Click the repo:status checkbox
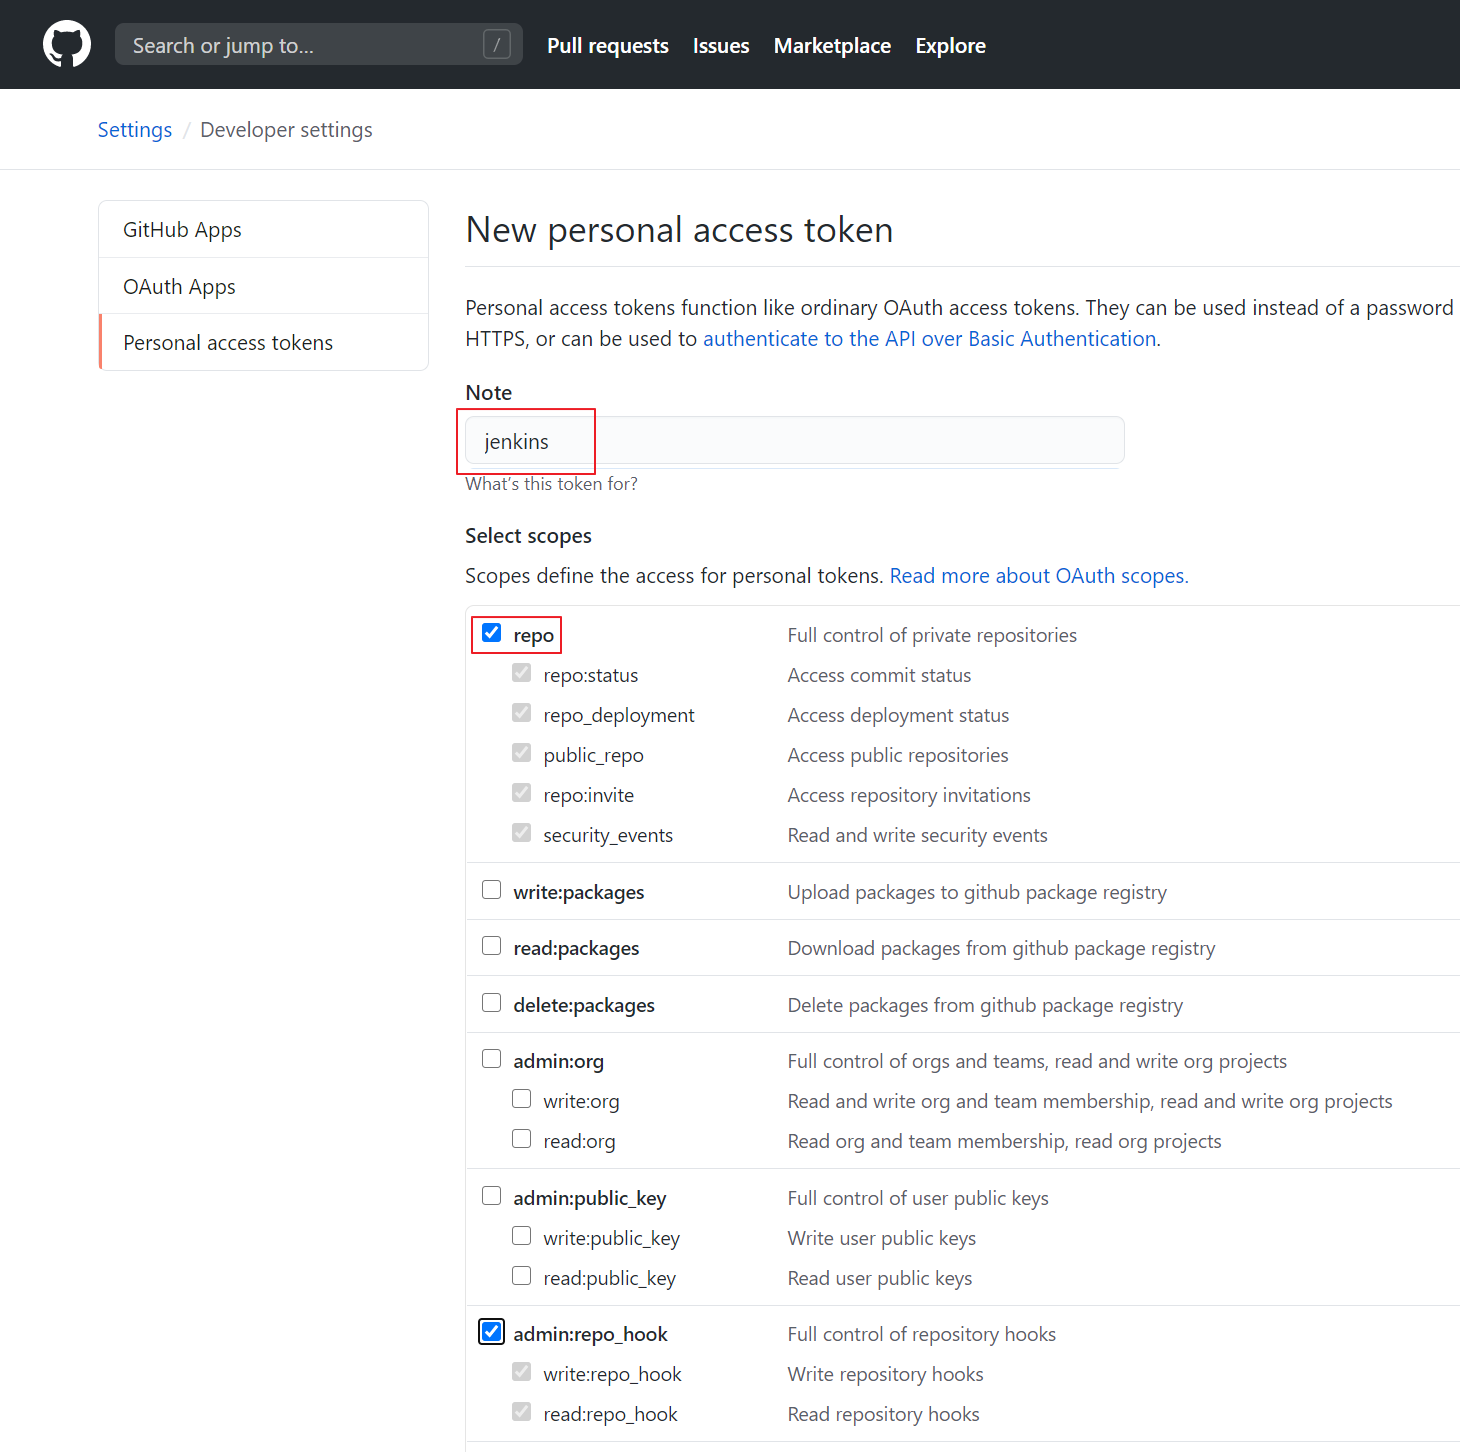Viewport: 1460px width, 1452px height. pyautogui.click(x=521, y=673)
